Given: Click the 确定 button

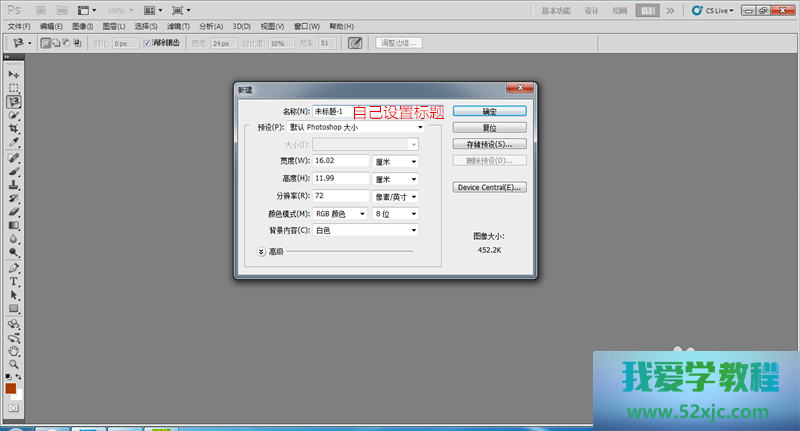Looking at the screenshot, I should click(489, 111).
